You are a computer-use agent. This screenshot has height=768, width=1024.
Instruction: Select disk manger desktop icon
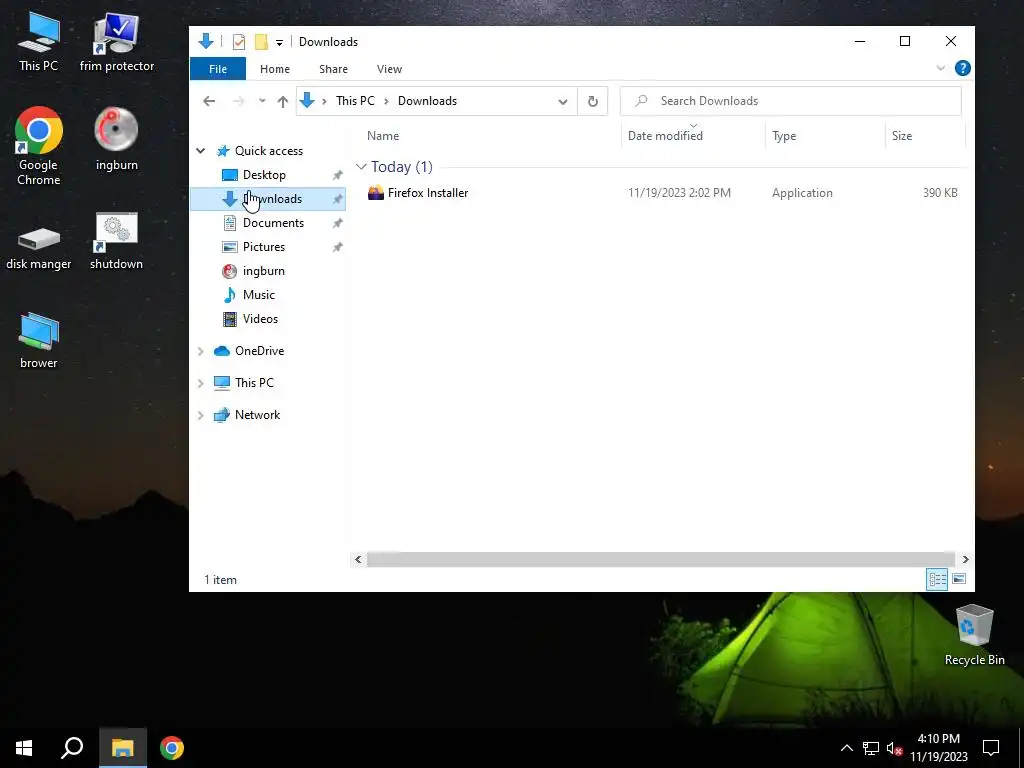tap(39, 247)
